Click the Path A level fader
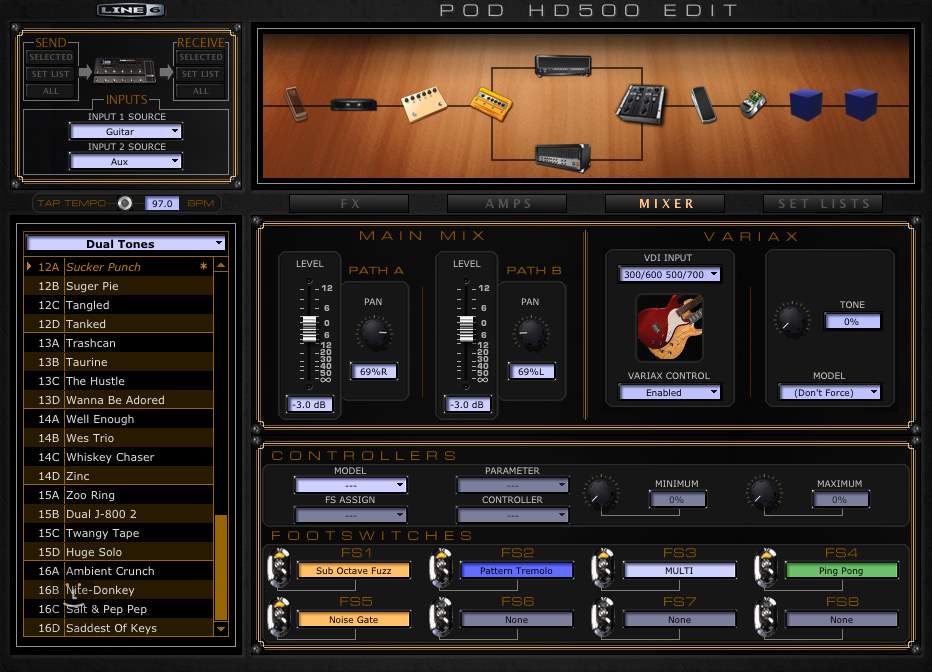This screenshot has height=672, width=932. coord(309,329)
